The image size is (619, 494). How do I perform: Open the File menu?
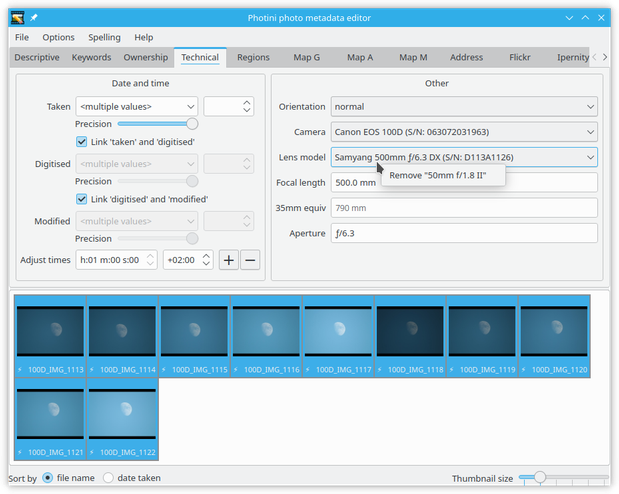22,37
